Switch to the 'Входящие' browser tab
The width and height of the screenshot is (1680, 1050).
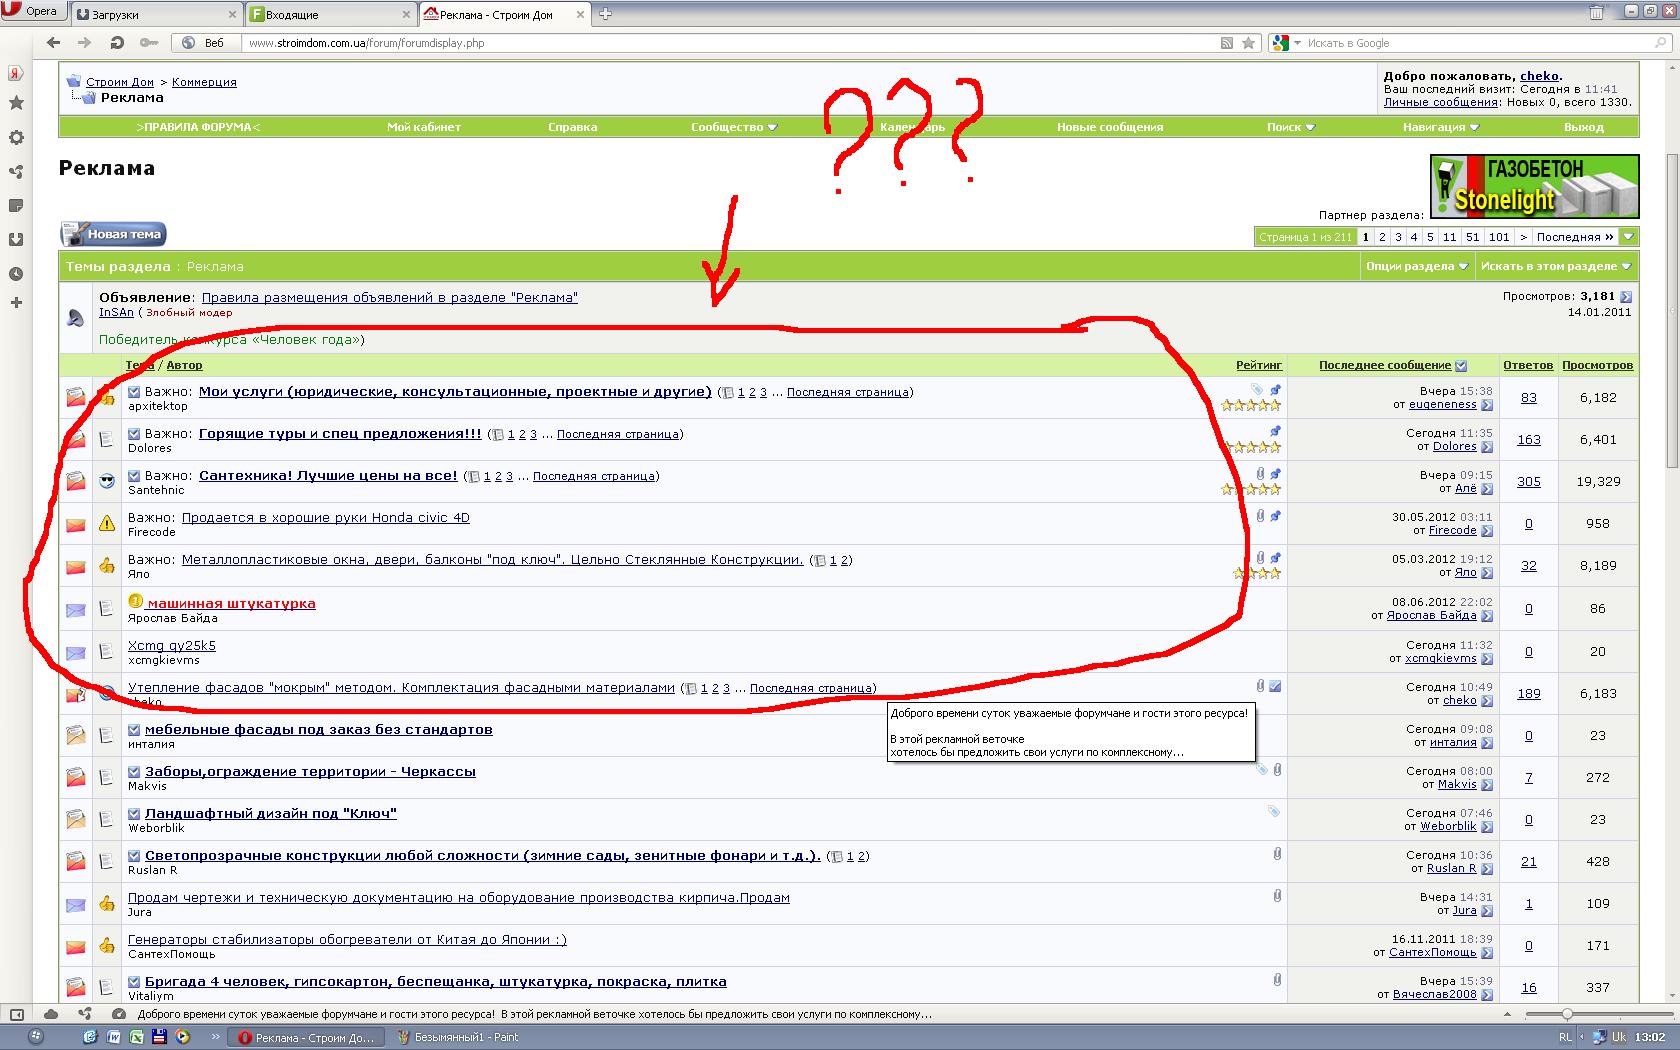330,14
